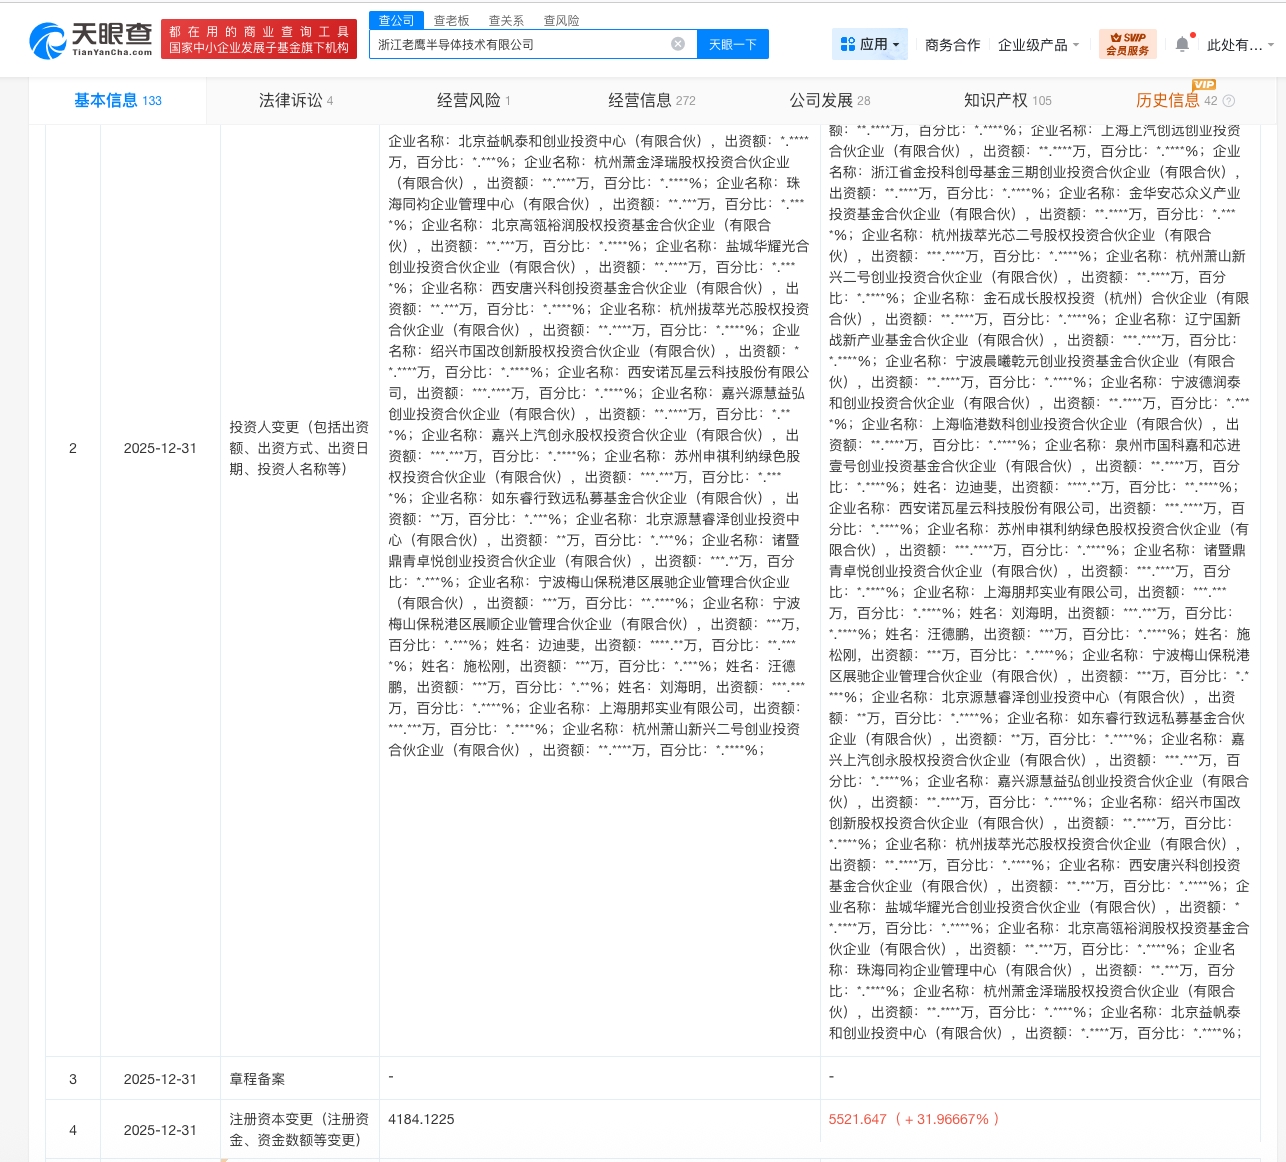Open the 知识产权 tab
Screen dimensions: 1286x1162
(x=1006, y=100)
